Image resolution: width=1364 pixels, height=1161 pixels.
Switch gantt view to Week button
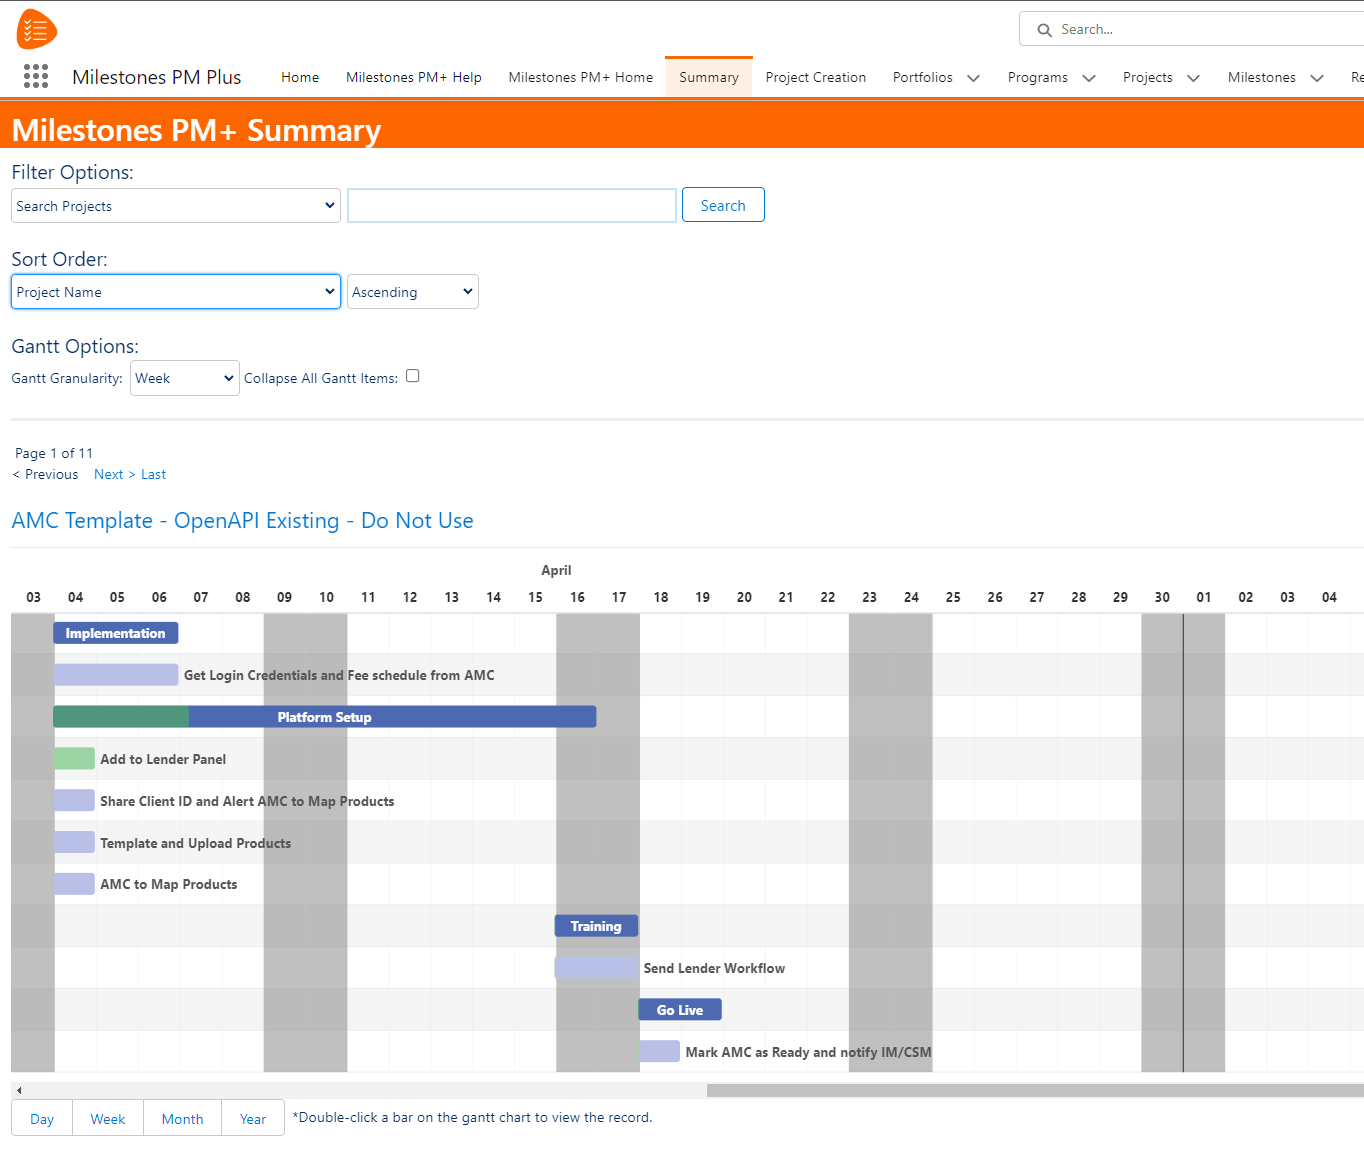pos(108,1118)
